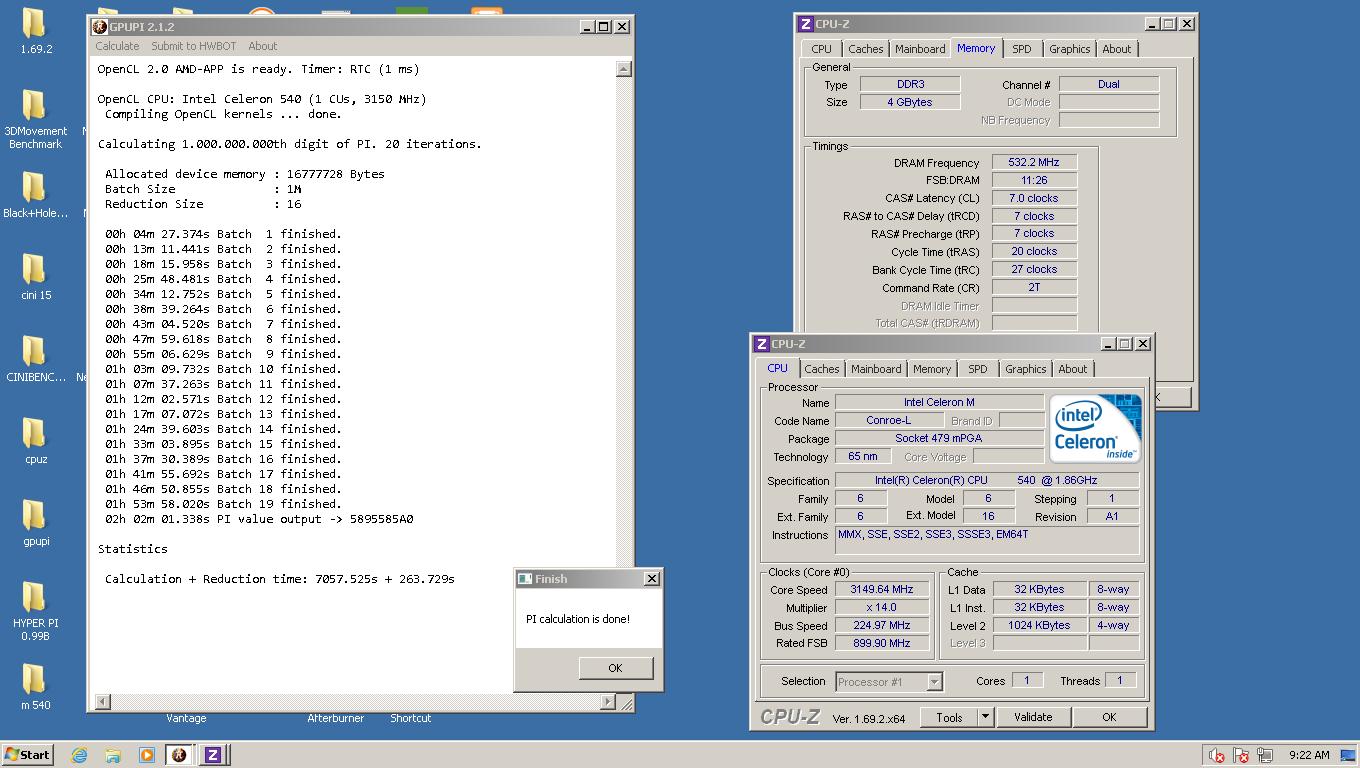Click the Intel Celeron M name field
Image resolution: width=1360 pixels, height=768 pixels.
[x=939, y=402]
